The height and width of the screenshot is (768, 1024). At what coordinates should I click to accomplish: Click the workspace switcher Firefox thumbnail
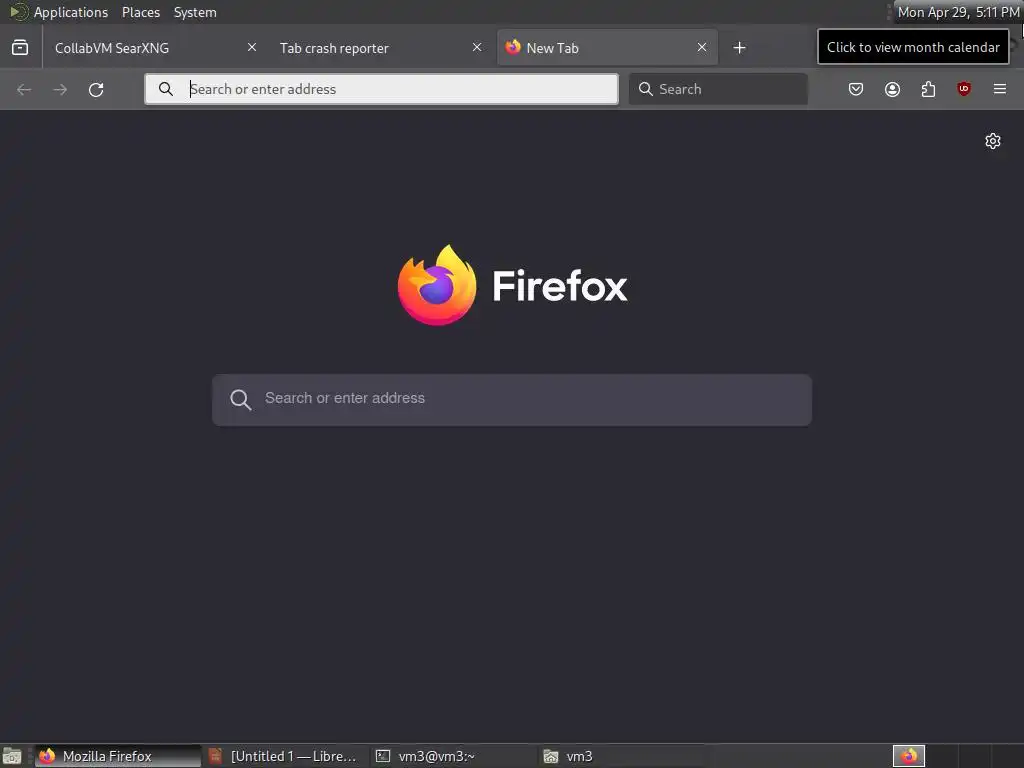[909, 756]
